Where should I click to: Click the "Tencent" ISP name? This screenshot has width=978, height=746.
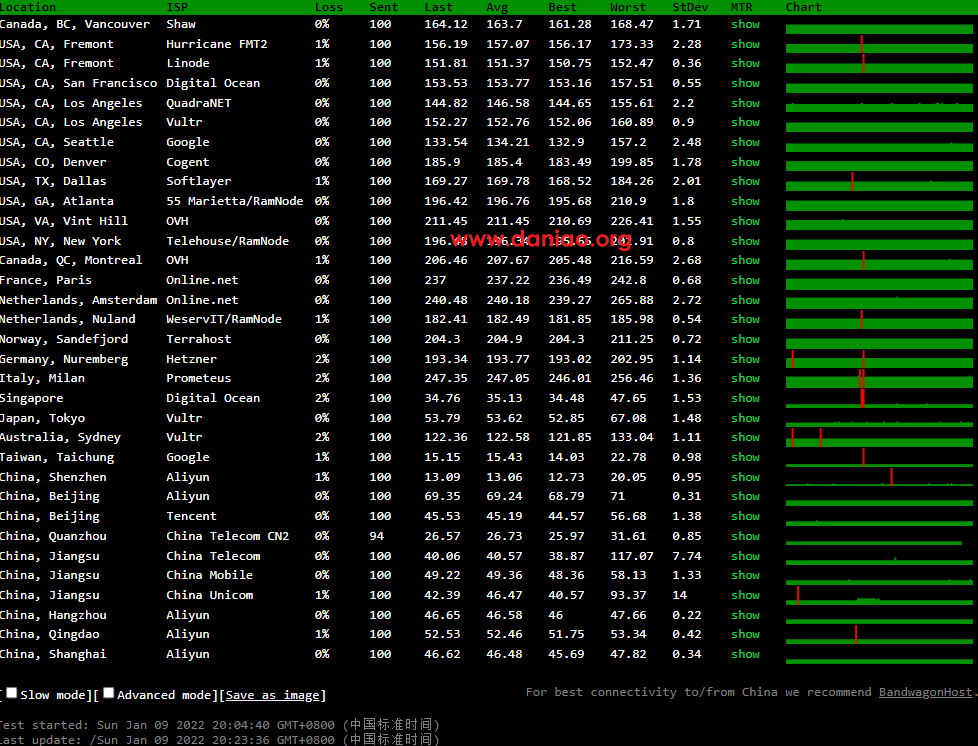pos(191,516)
